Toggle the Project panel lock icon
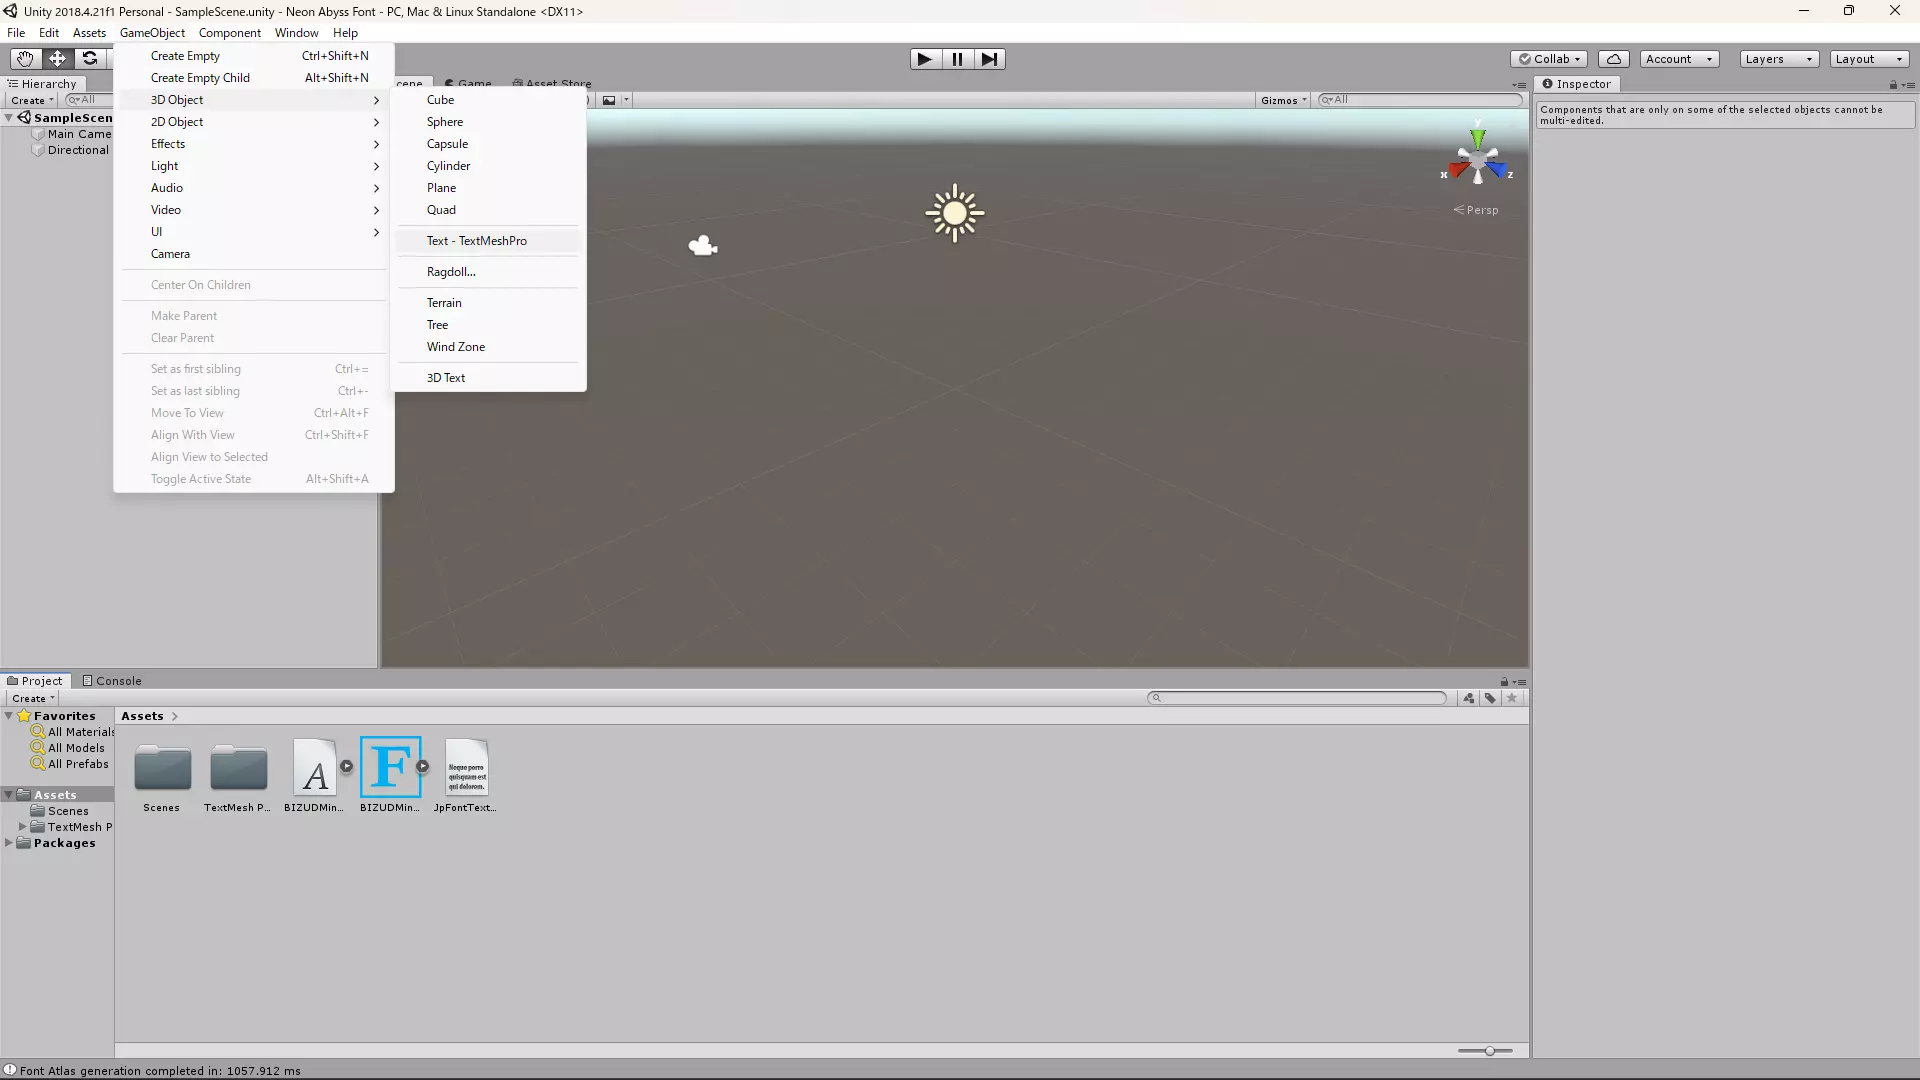This screenshot has width=1920, height=1080. [x=1503, y=682]
